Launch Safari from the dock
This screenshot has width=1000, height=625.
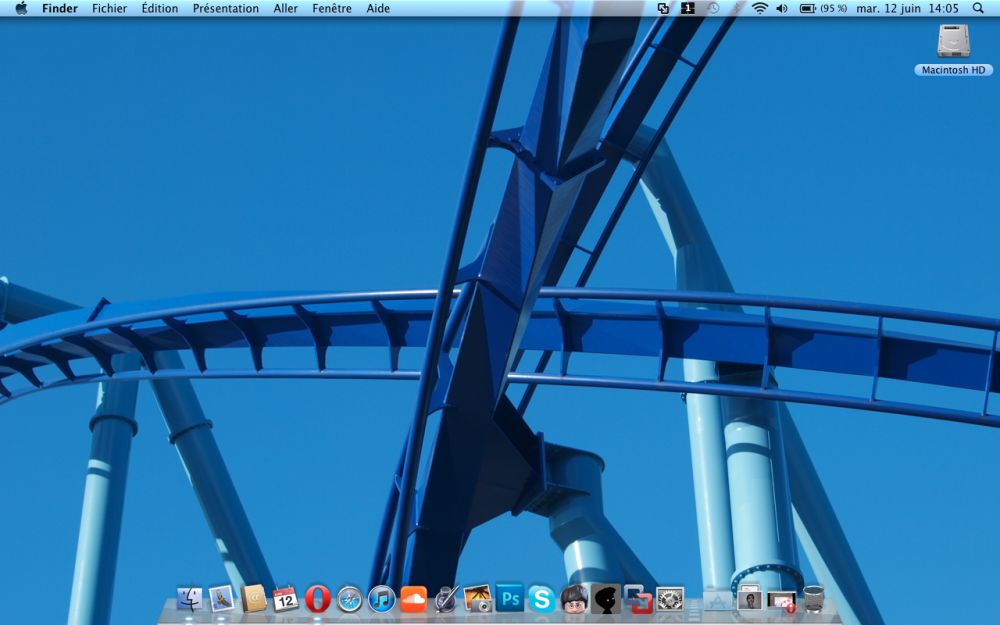click(349, 599)
